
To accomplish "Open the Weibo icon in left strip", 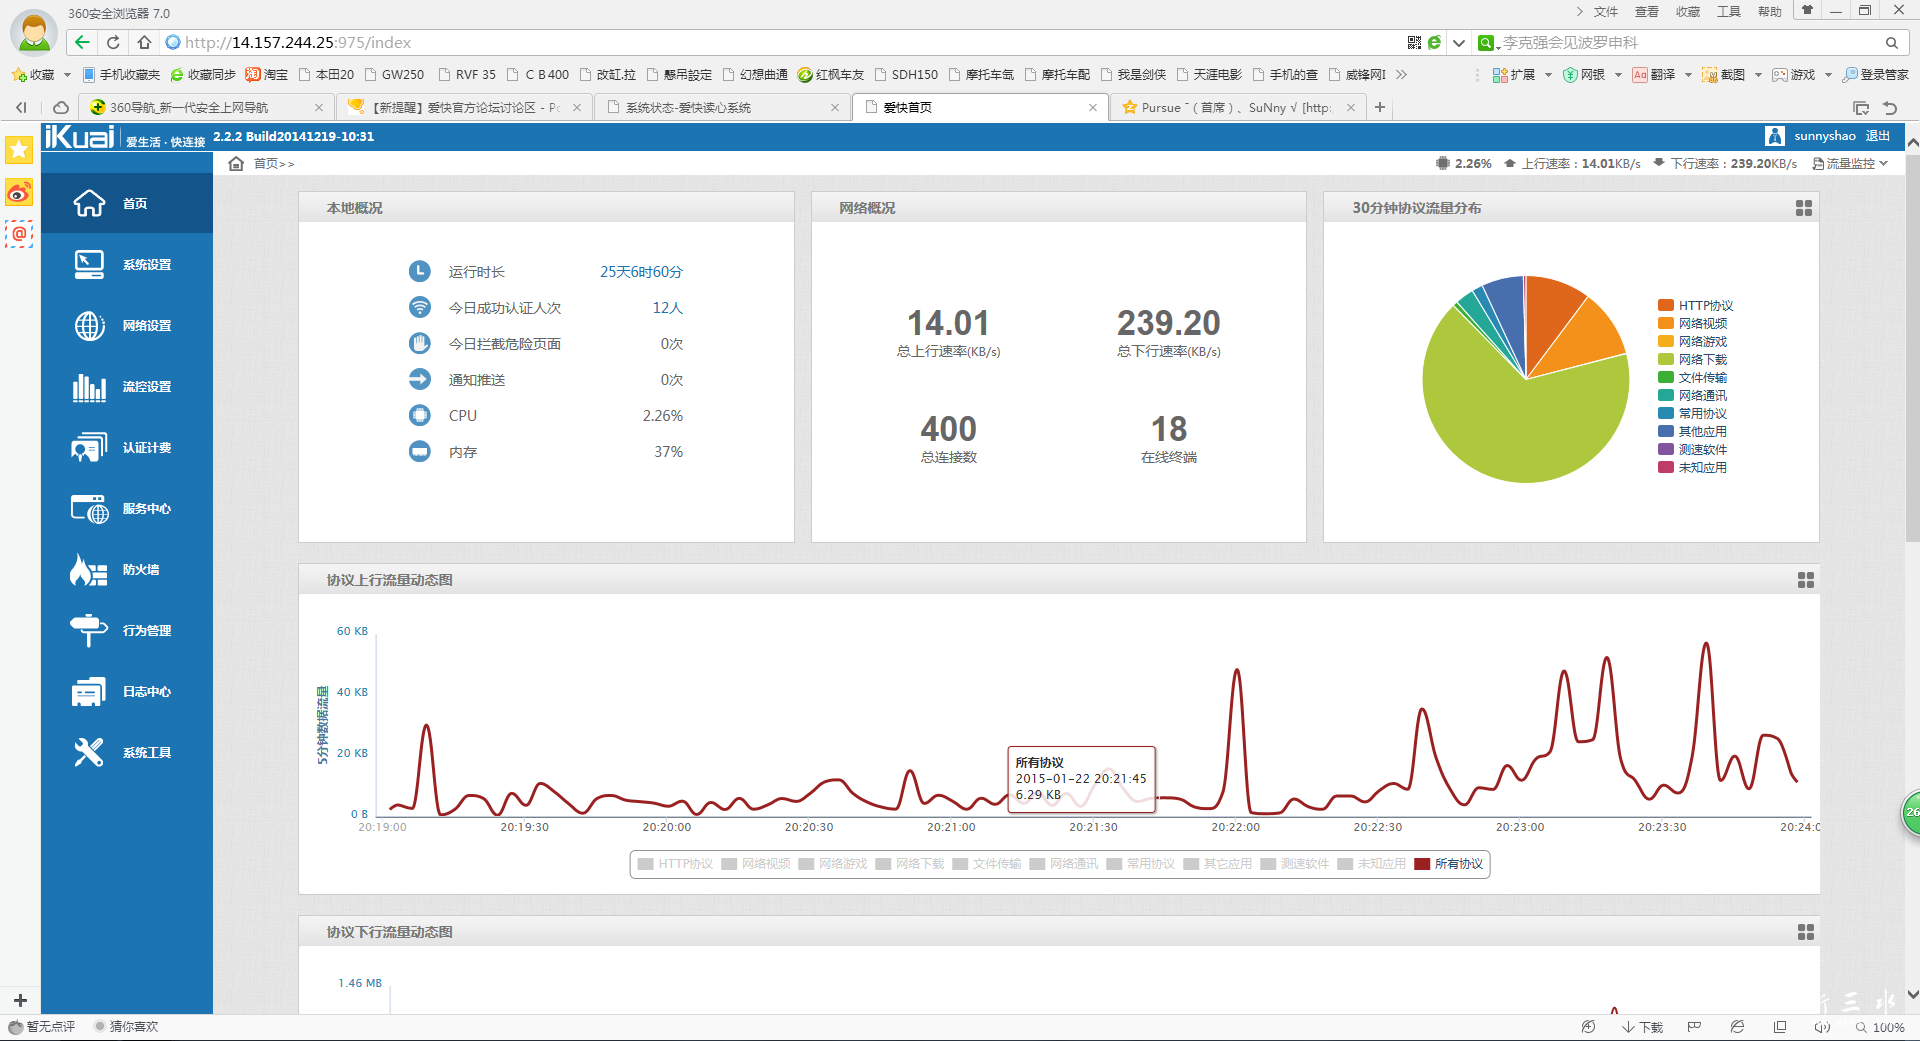I will pyautogui.click(x=19, y=192).
